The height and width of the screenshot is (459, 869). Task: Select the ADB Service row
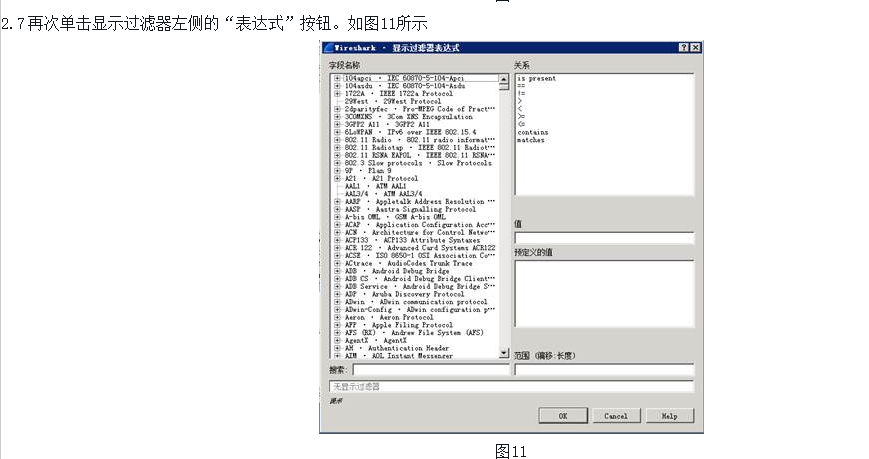[x=420, y=287]
